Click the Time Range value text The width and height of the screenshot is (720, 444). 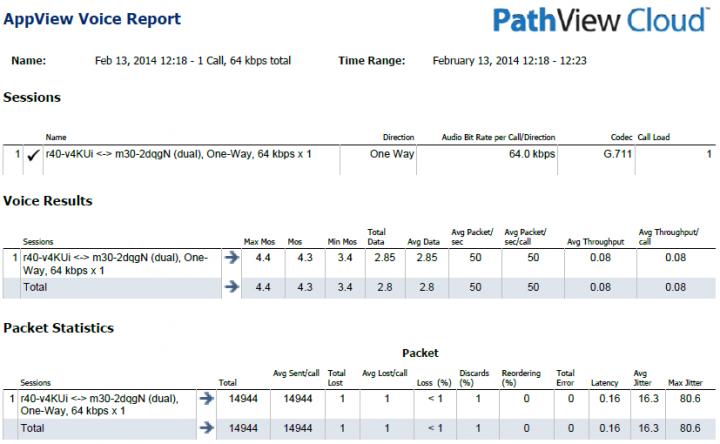pyautogui.click(x=508, y=60)
